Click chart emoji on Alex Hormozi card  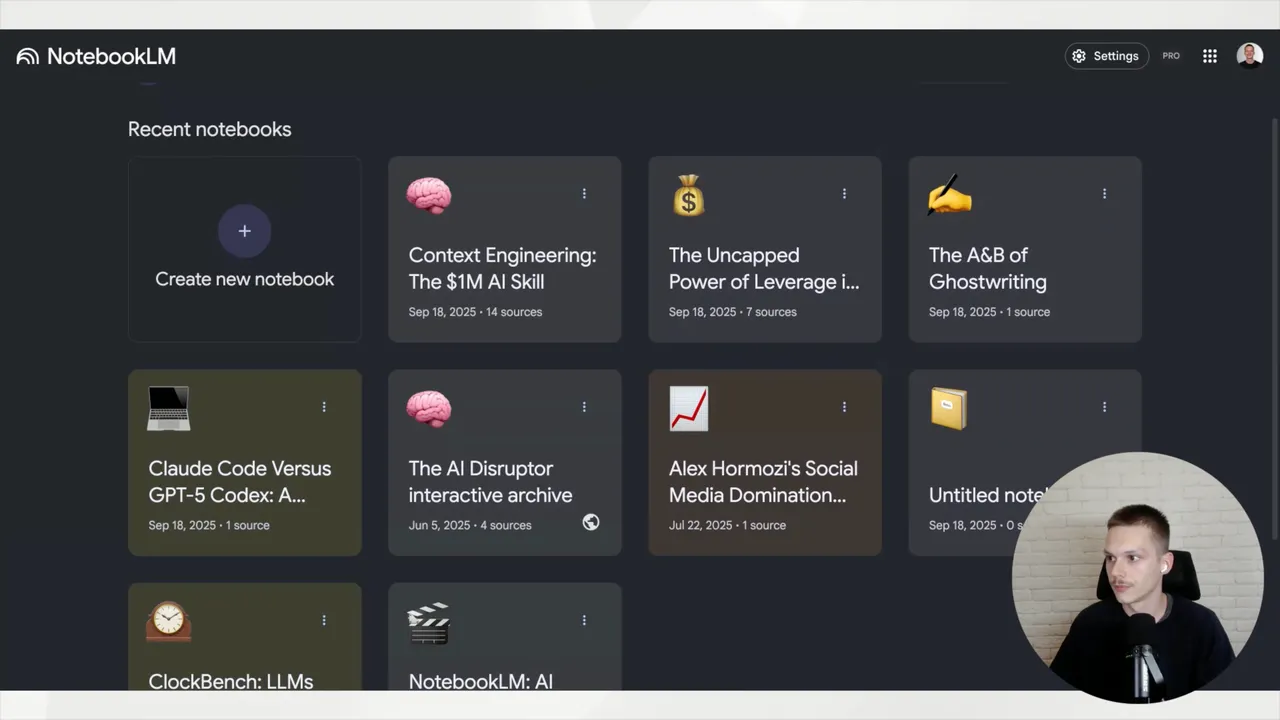(689, 408)
